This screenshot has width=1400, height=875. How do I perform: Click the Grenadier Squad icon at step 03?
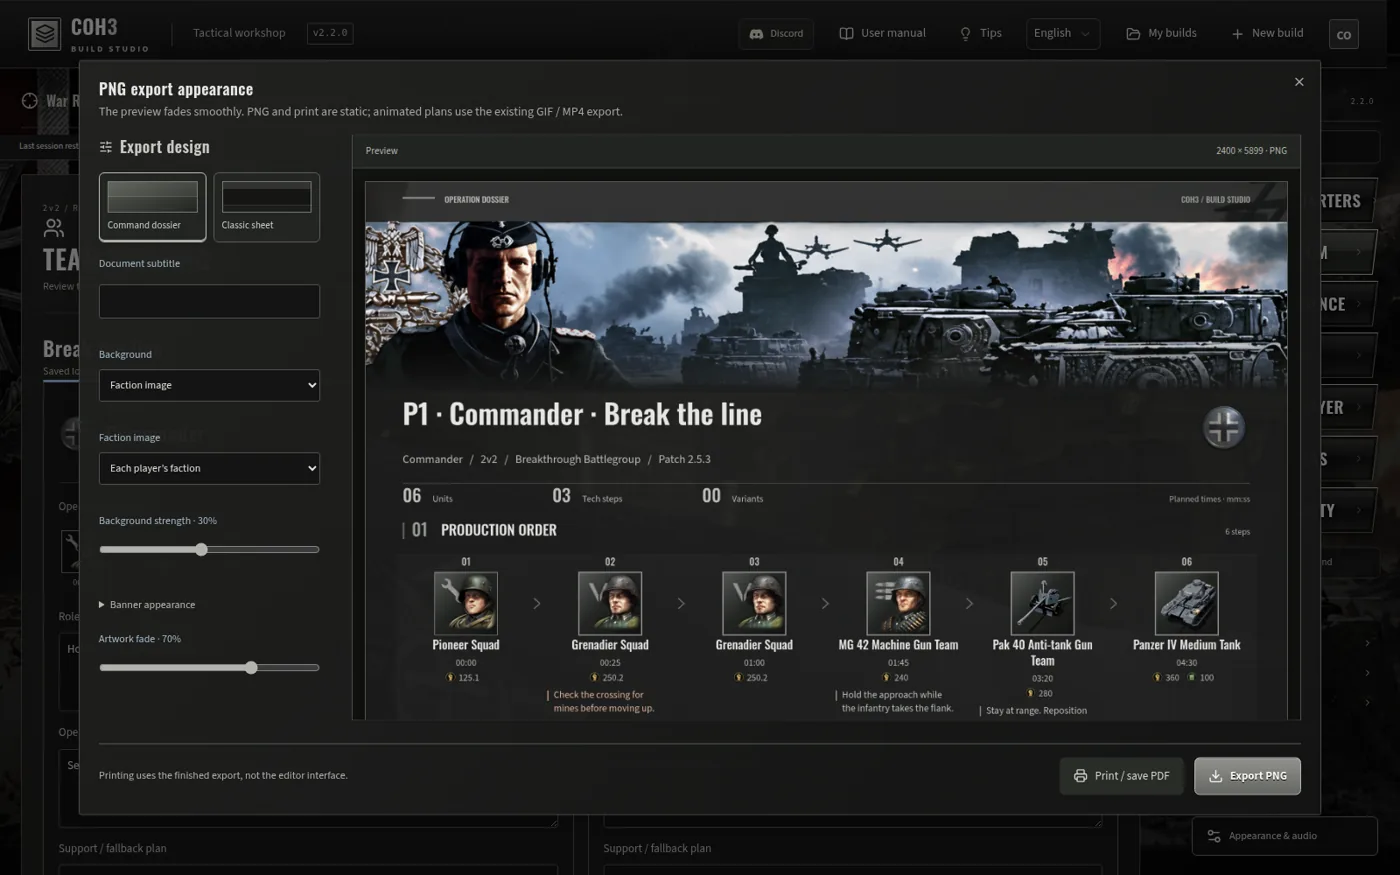(754, 603)
